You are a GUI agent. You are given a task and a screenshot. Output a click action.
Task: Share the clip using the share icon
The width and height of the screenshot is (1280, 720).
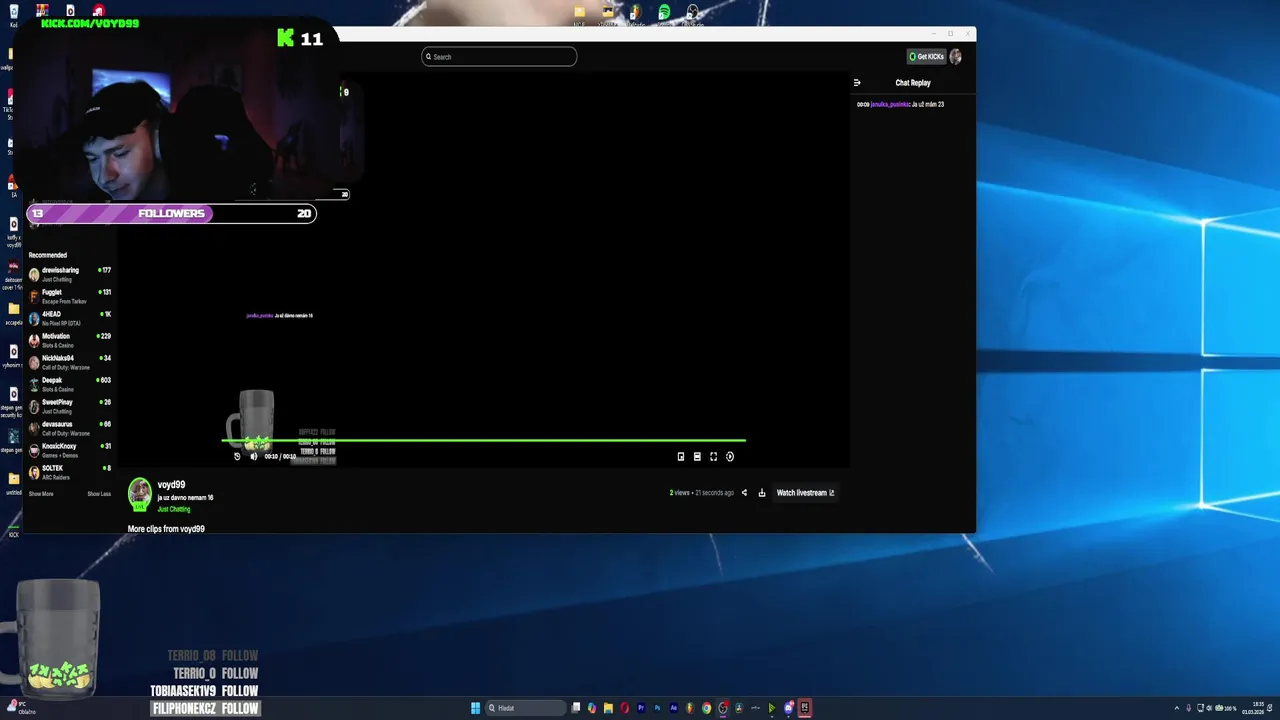[x=744, y=493]
